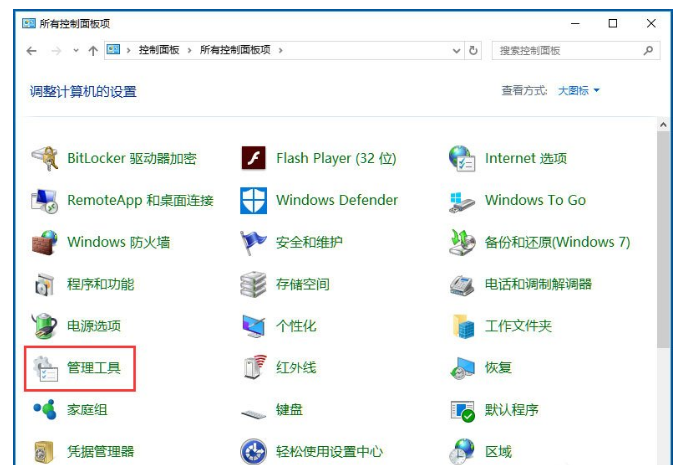Viewport: 681px width, 465px height.
Task: Open the 备份和还原(Windows 7) icon
Action: click(x=462, y=242)
